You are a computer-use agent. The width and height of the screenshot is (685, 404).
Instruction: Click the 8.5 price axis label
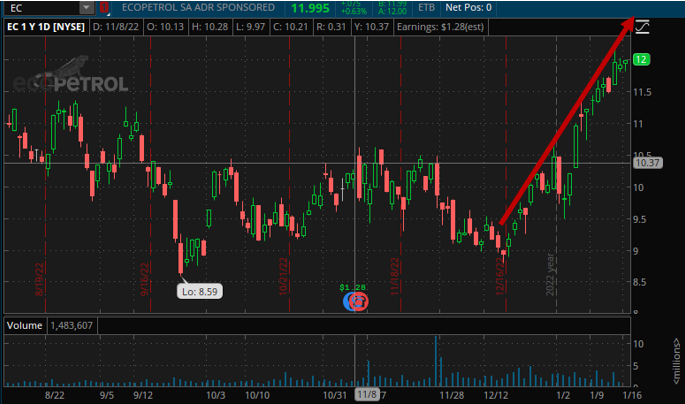pyautogui.click(x=639, y=282)
